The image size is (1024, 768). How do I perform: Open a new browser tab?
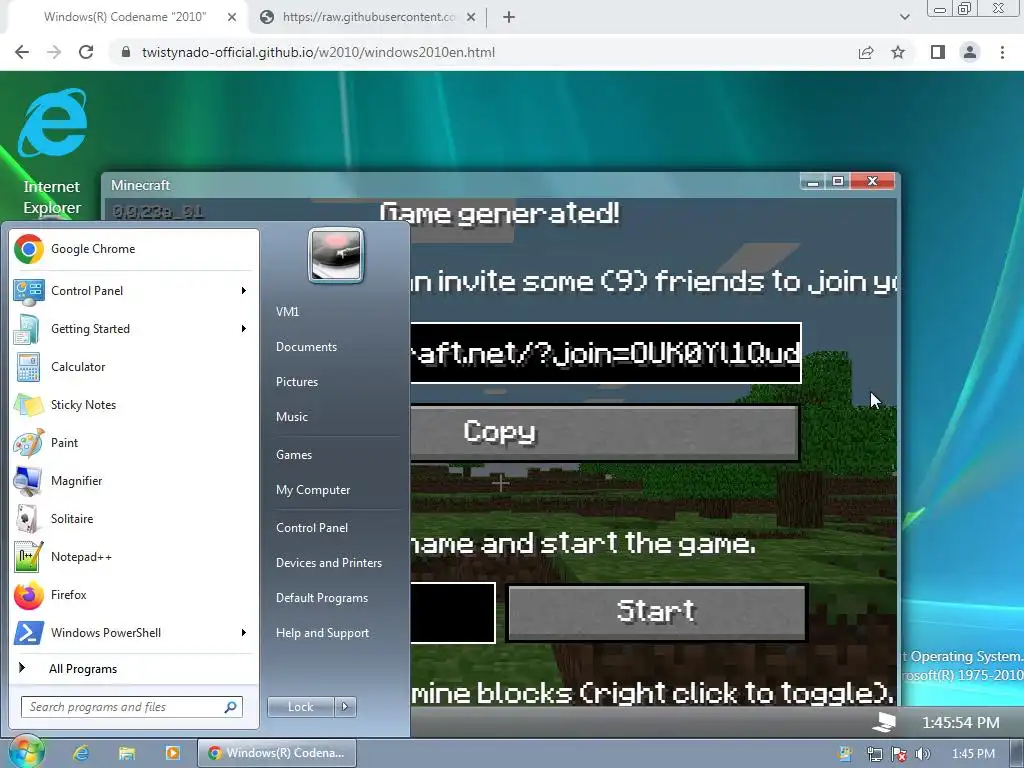pos(509,17)
